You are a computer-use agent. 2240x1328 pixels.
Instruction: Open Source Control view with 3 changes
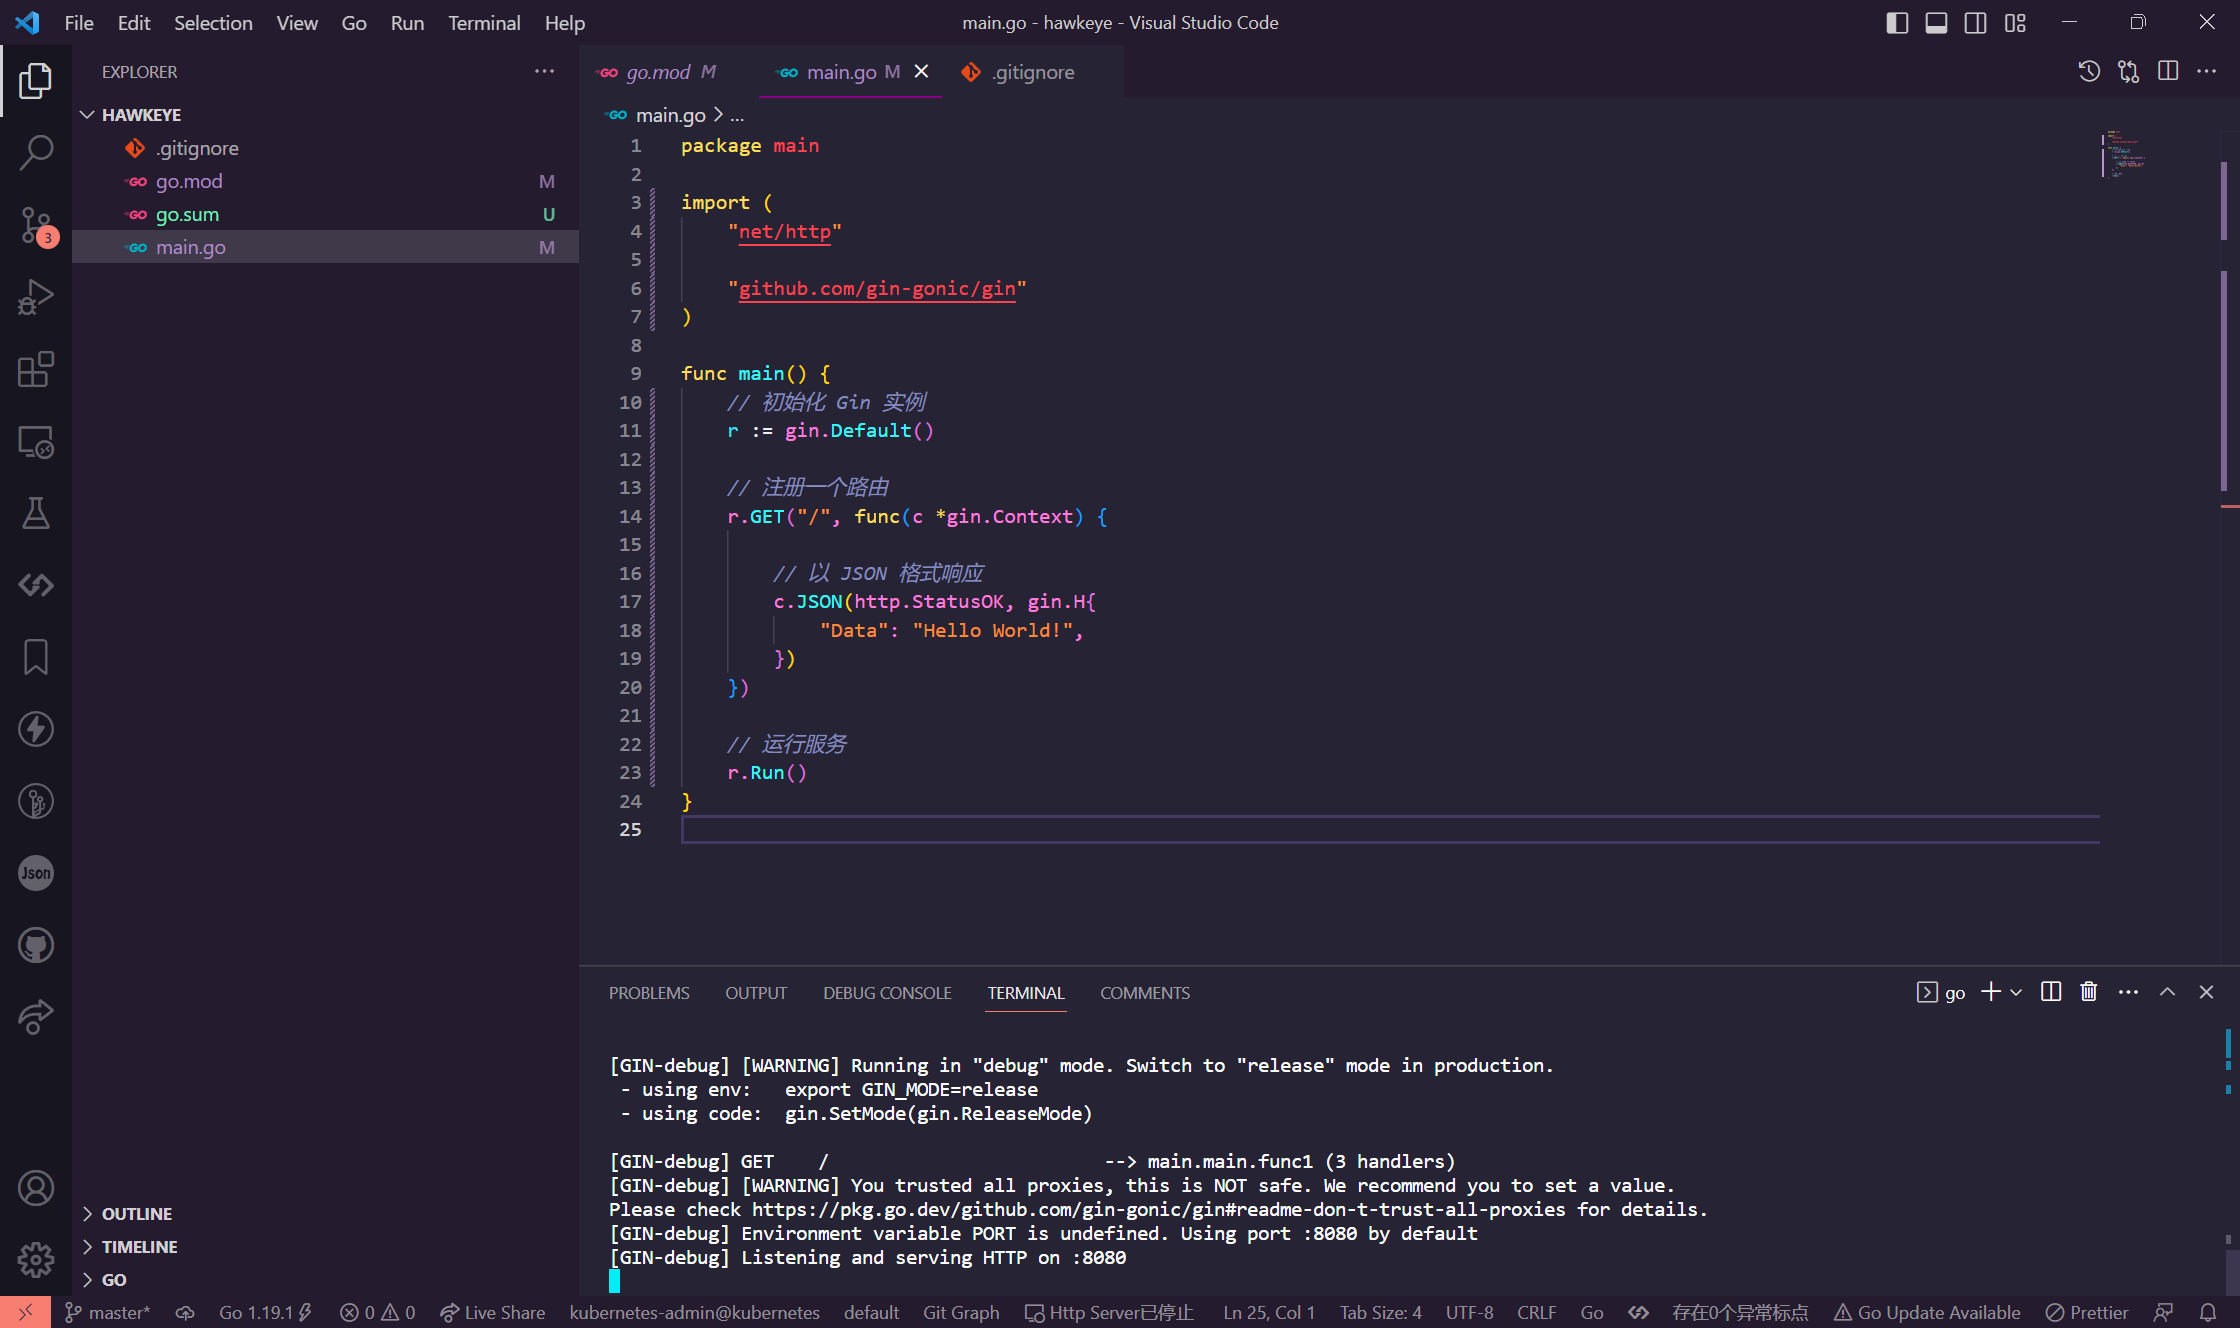(x=36, y=225)
